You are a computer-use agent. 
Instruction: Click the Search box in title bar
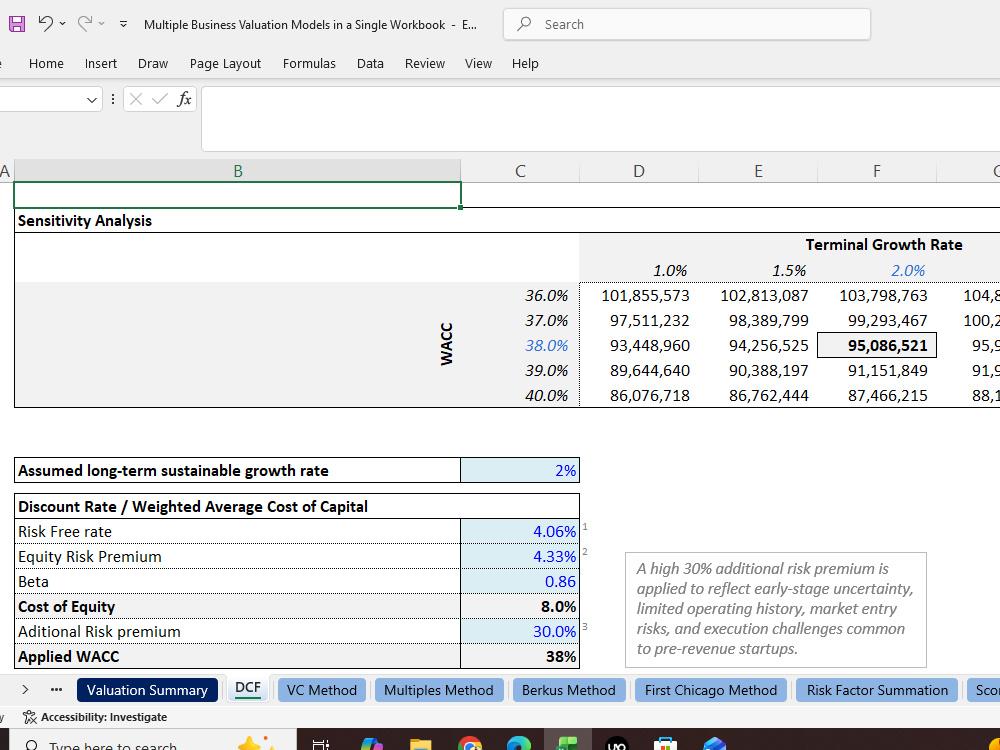(x=687, y=24)
